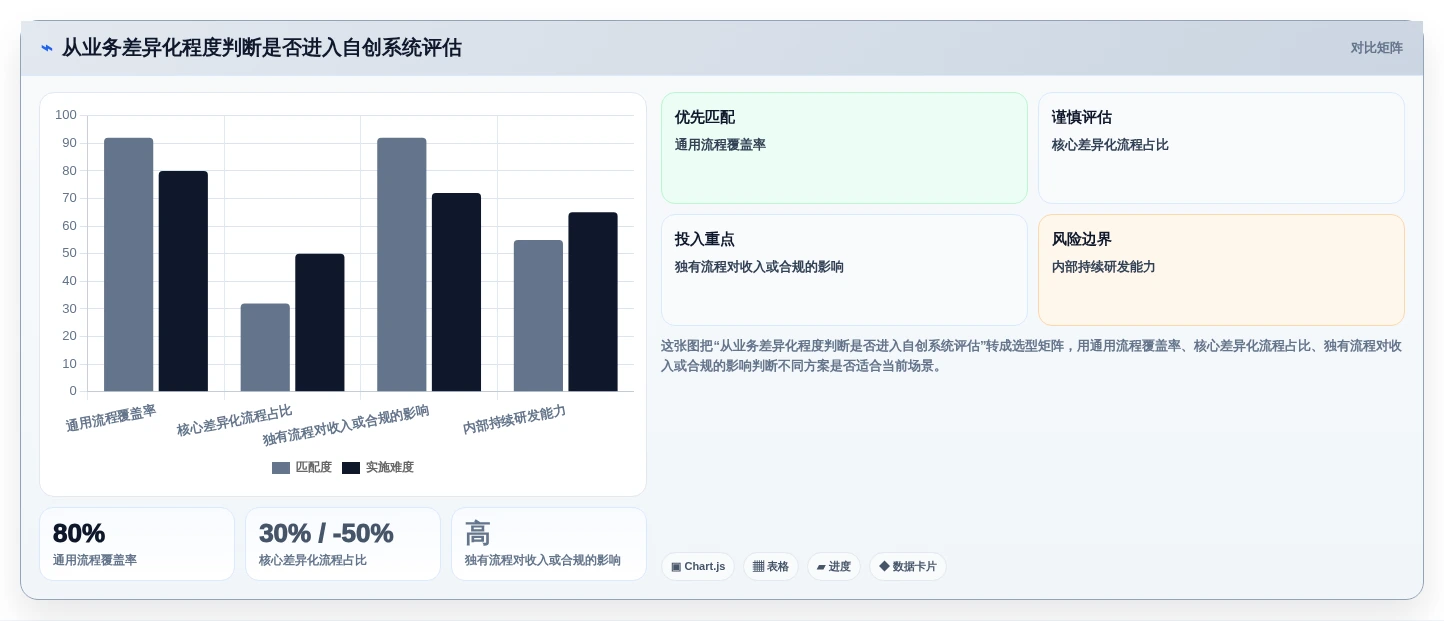Toggle the 实施难度 legend swatch

351,468
